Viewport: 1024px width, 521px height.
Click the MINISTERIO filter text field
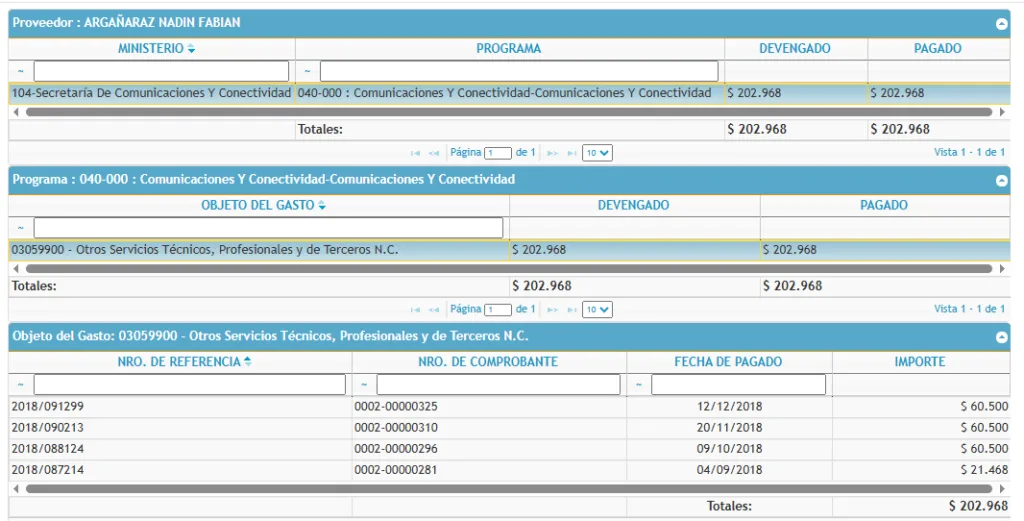coord(161,72)
